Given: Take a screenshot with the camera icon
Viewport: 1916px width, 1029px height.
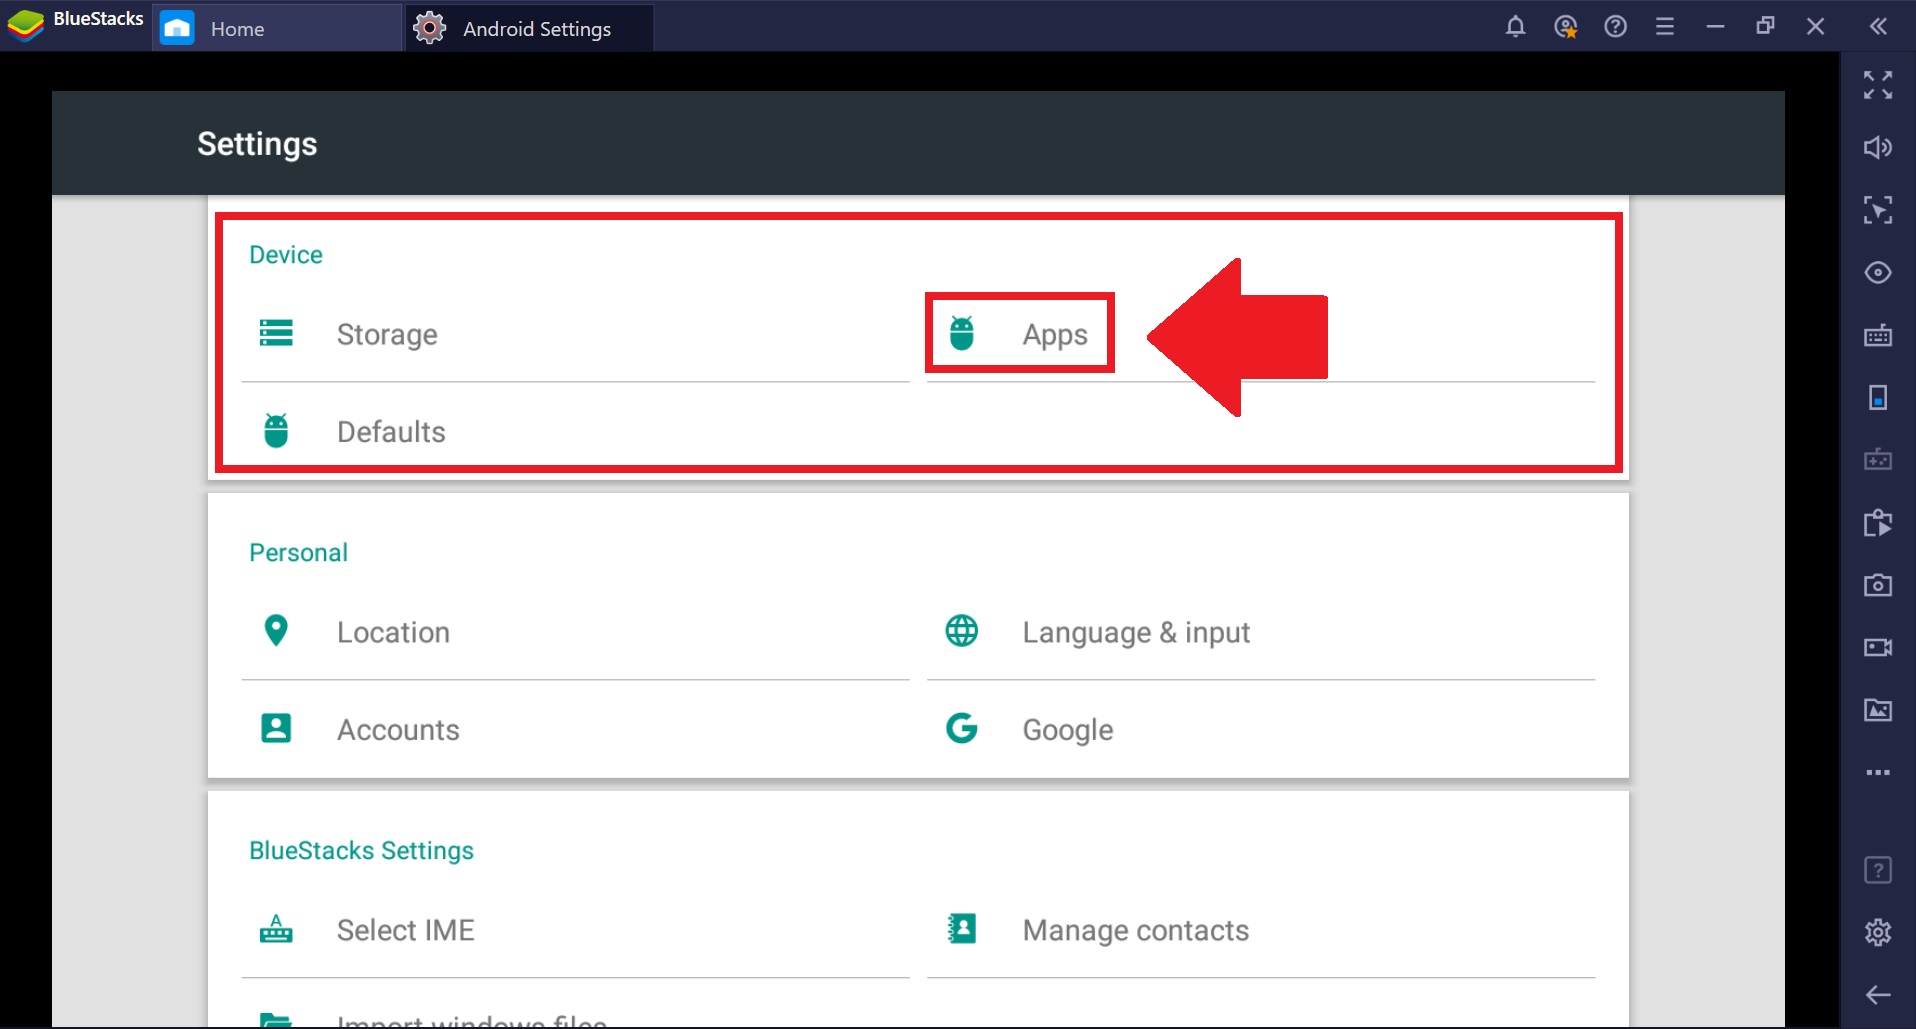Looking at the screenshot, I should coord(1878,585).
